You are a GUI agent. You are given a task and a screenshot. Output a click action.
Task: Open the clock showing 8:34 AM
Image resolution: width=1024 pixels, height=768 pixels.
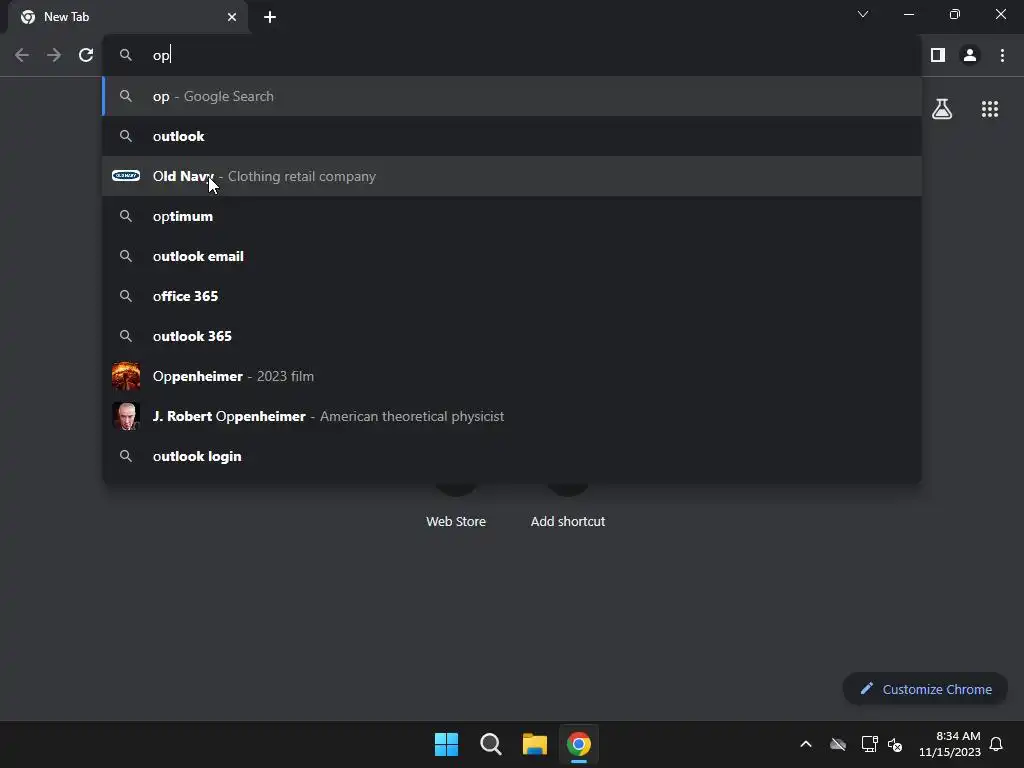click(x=950, y=744)
